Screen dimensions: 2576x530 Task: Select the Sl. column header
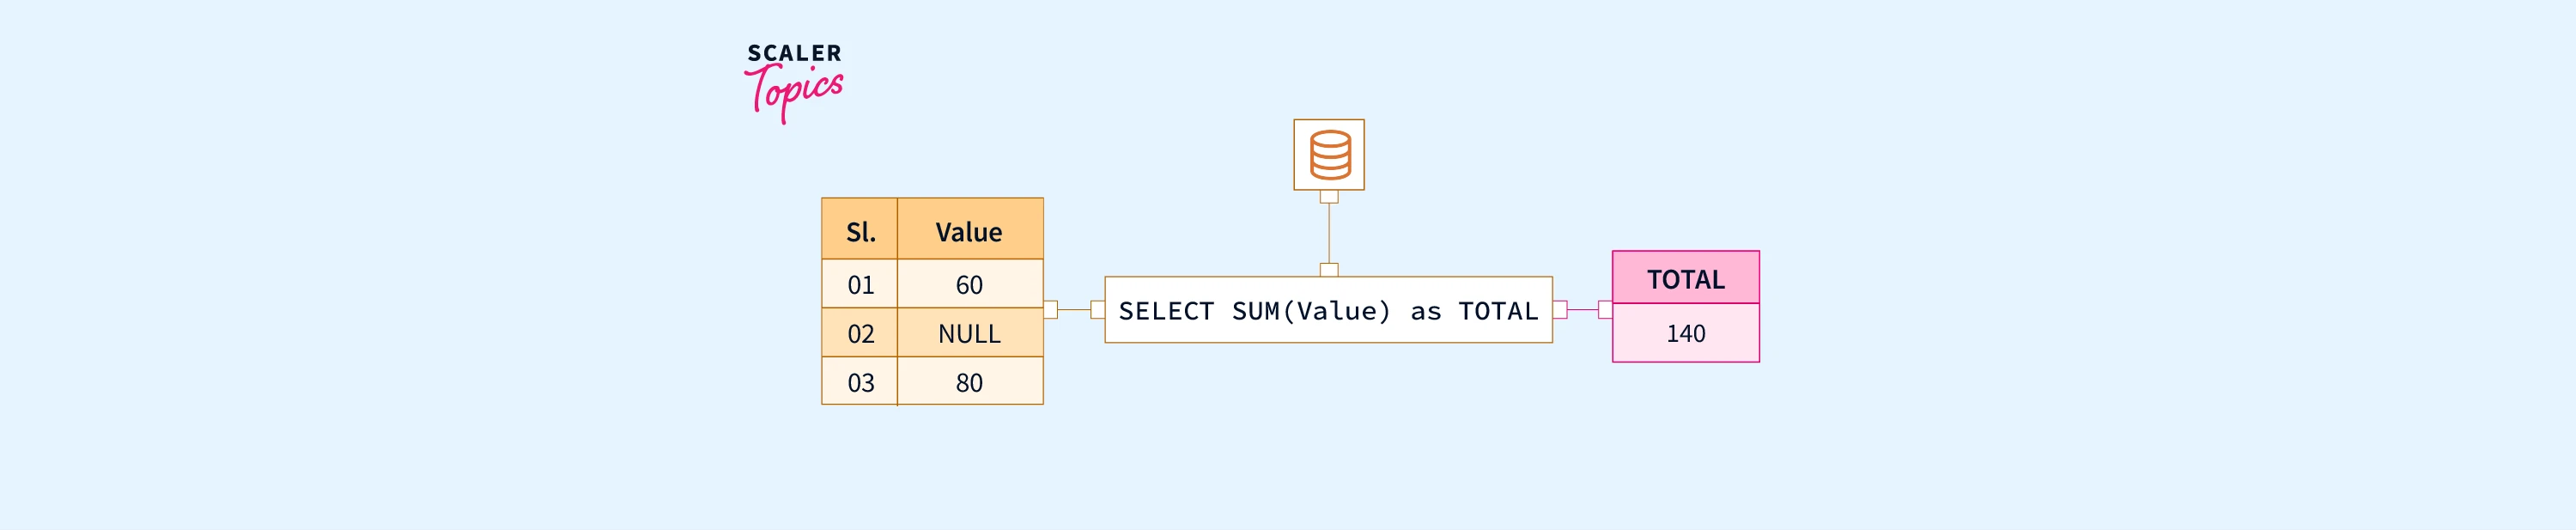(x=860, y=231)
